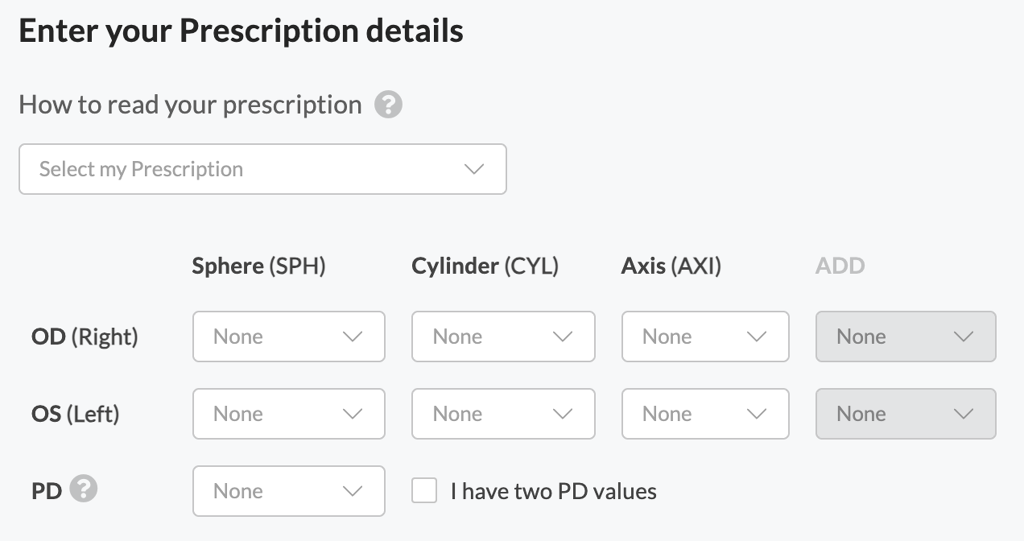Open the Select my Prescription dropdown
1024x541 pixels.
[262, 169]
